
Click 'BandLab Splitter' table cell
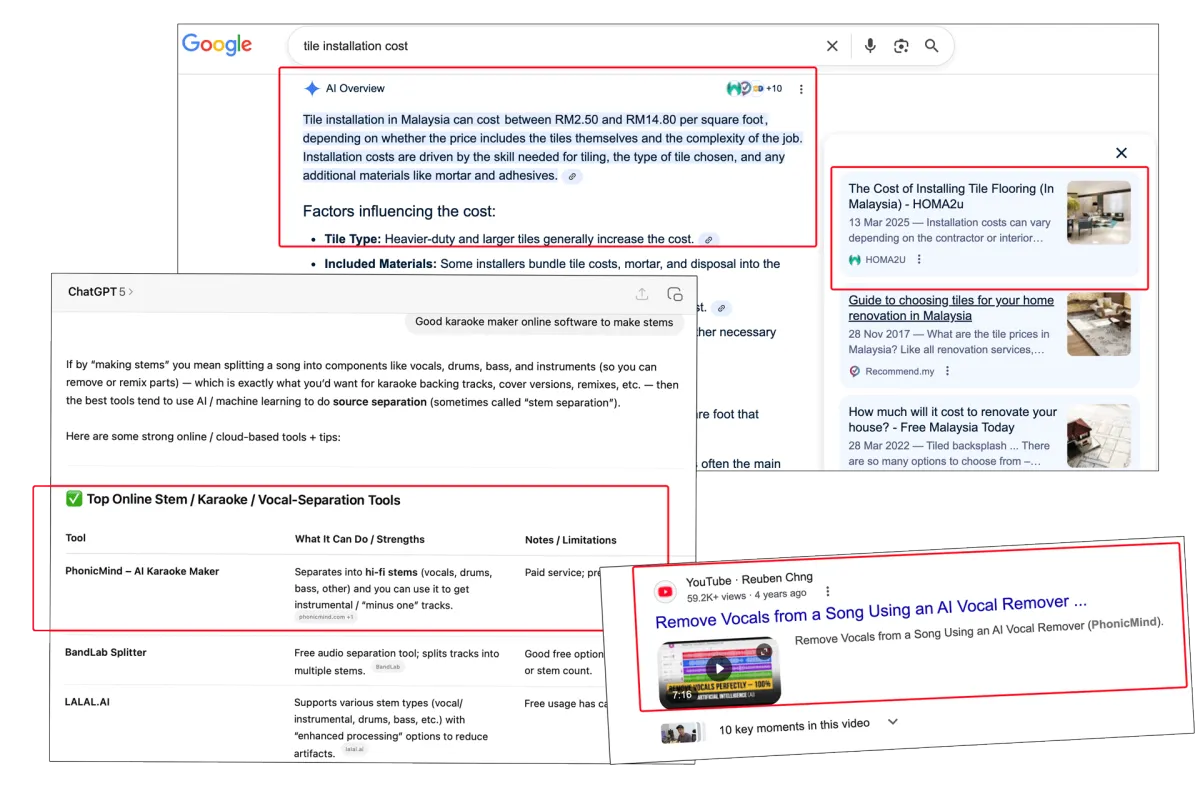click(106, 652)
